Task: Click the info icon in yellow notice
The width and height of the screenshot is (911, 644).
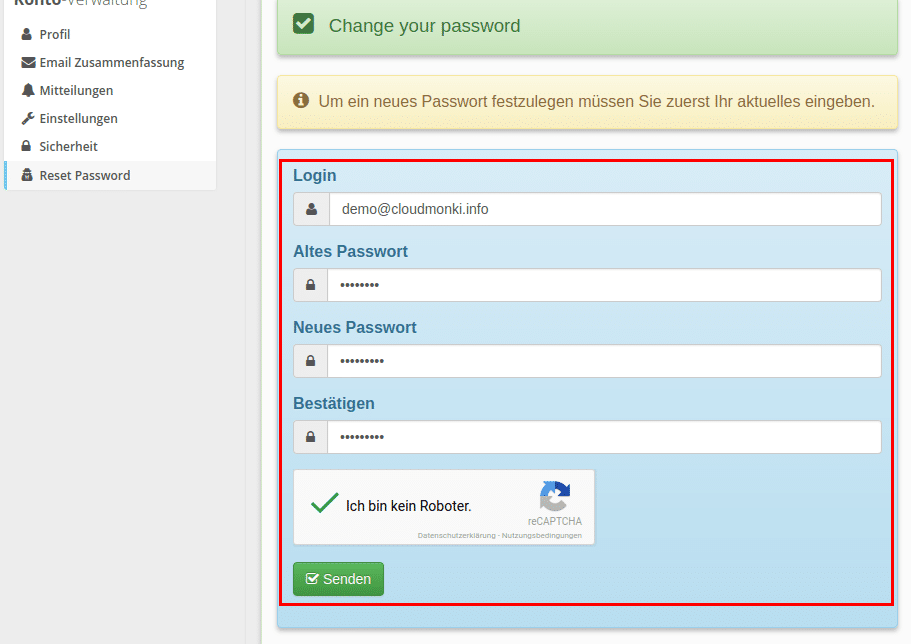Action: tap(301, 101)
